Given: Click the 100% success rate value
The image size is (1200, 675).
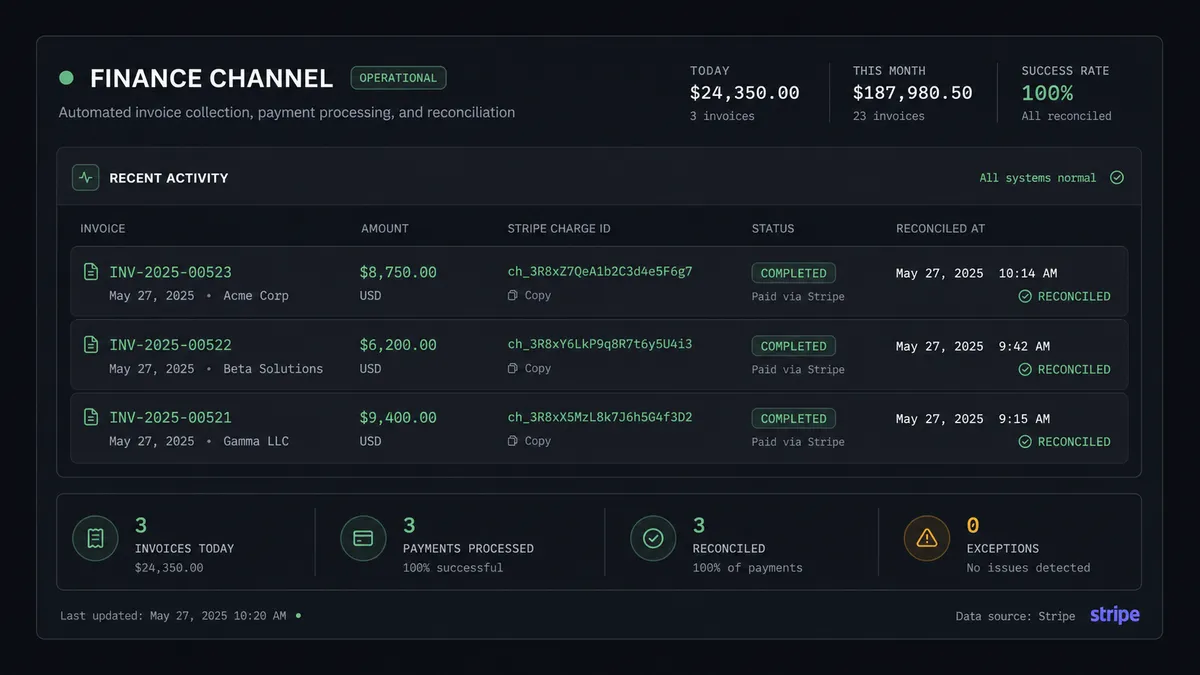Looking at the screenshot, I should pos(1047,93).
